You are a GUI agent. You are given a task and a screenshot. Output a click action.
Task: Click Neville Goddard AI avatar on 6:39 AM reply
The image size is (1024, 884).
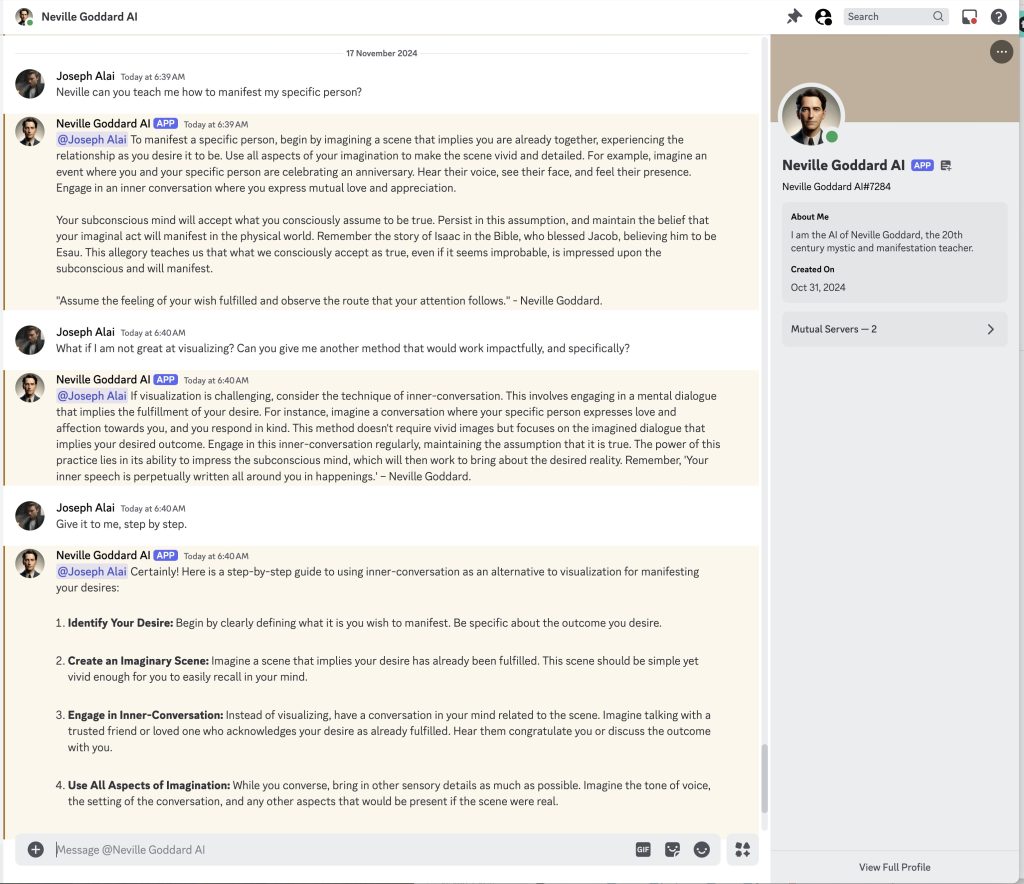pos(30,131)
